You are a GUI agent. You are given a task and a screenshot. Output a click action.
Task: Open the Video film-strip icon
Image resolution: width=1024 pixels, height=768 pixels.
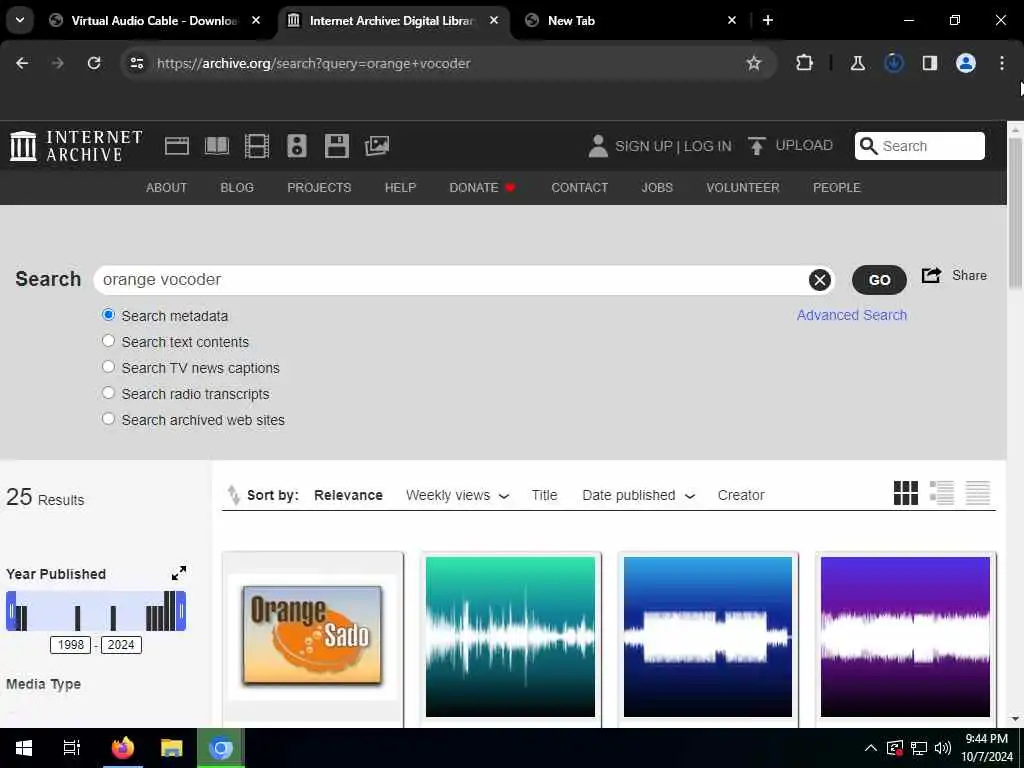pos(257,146)
